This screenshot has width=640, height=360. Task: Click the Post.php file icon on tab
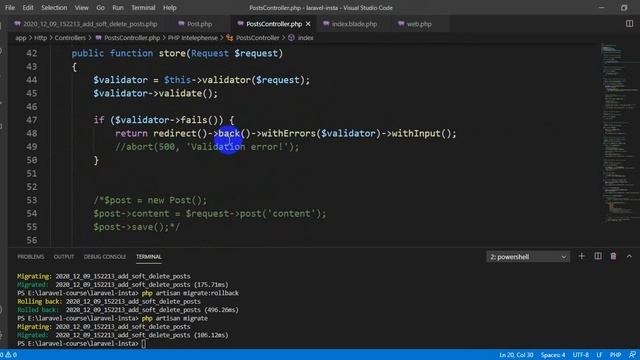point(181,24)
